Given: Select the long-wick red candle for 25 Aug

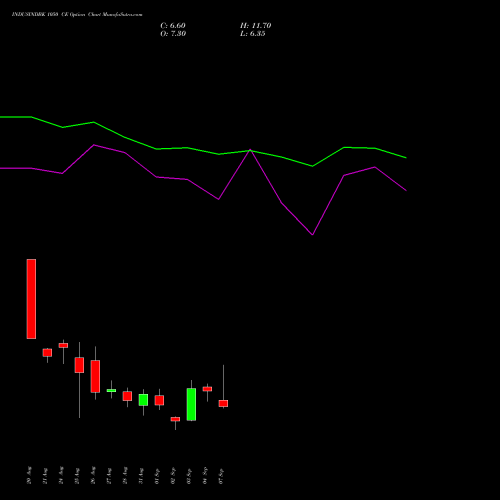Looking at the screenshot, I should click(79, 365).
